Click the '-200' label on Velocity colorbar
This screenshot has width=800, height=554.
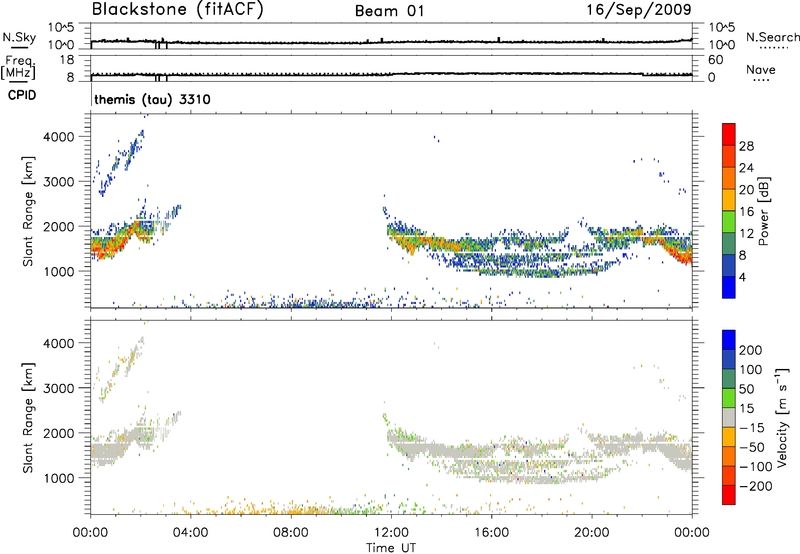tap(755, 486)
